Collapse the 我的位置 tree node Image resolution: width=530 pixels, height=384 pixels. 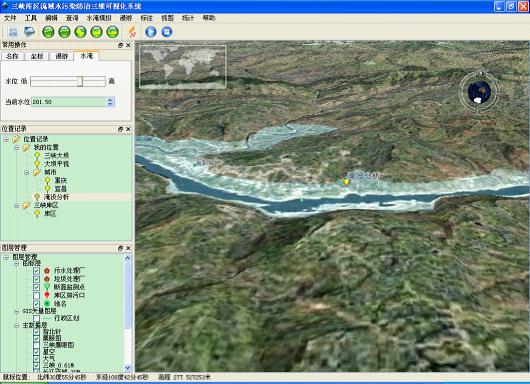point(16,147)
